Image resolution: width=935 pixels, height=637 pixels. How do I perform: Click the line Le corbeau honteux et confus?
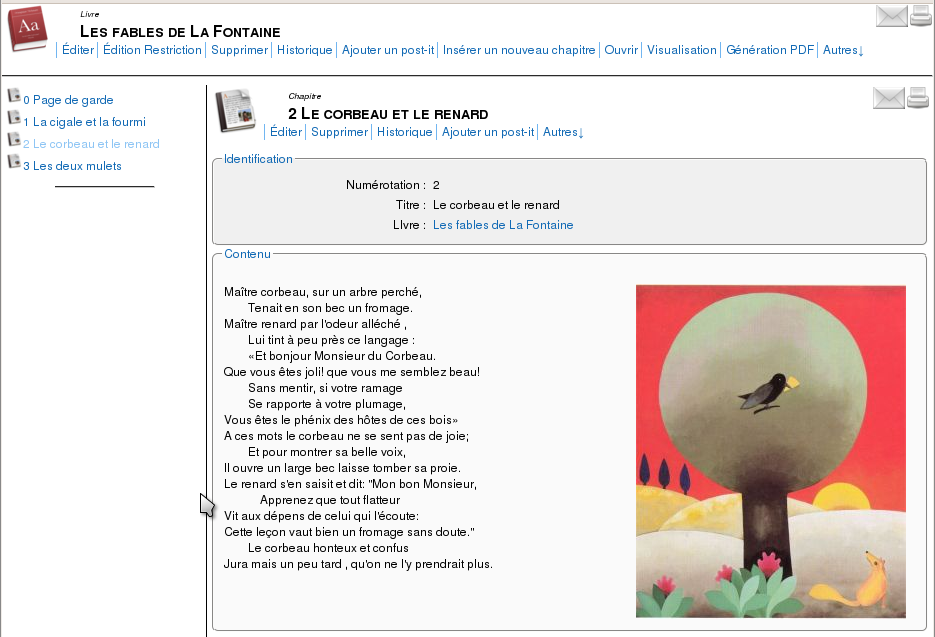(x=329, y=548)
